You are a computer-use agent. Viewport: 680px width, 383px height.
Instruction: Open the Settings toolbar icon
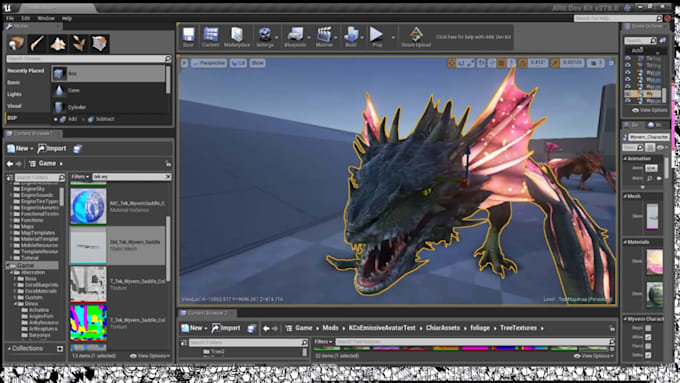click(265, 36)
